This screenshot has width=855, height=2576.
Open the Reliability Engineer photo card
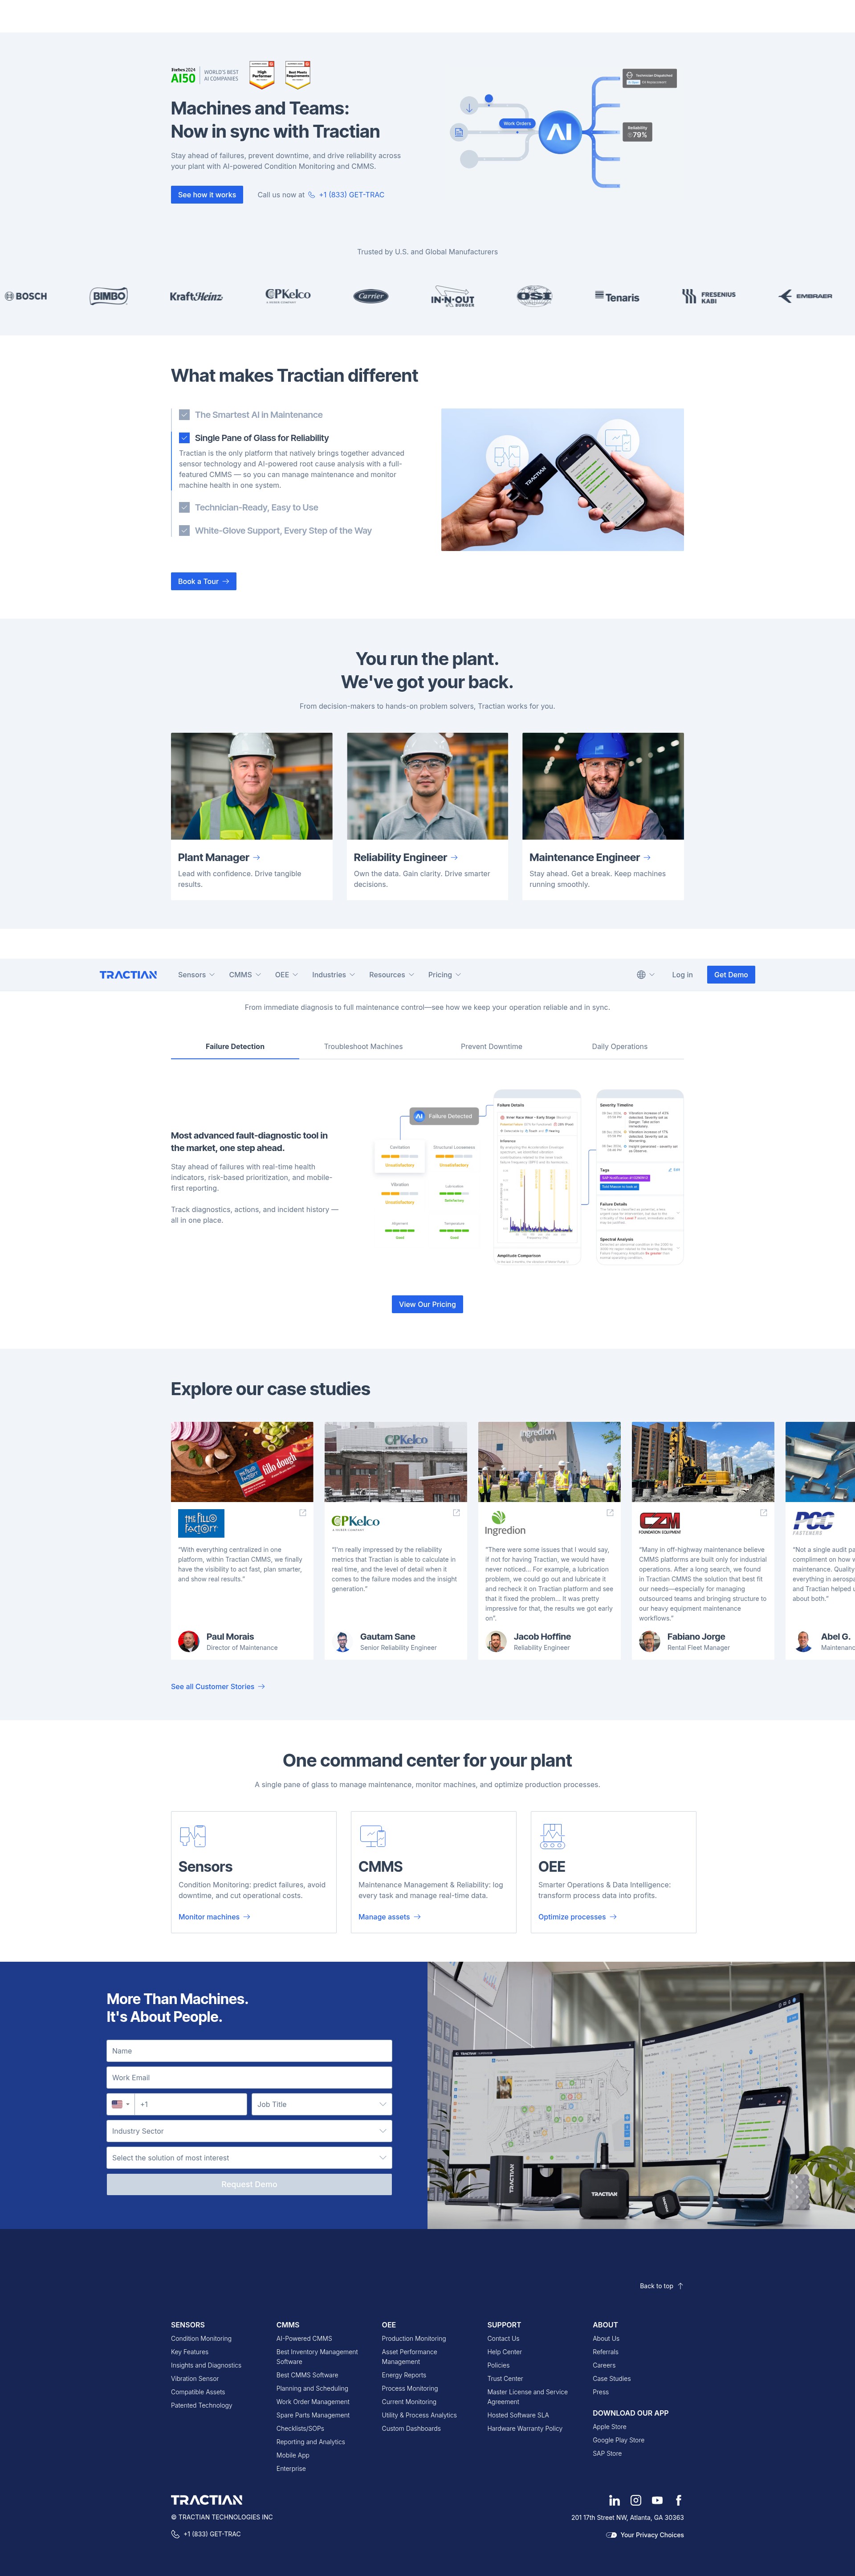[427, 816]
